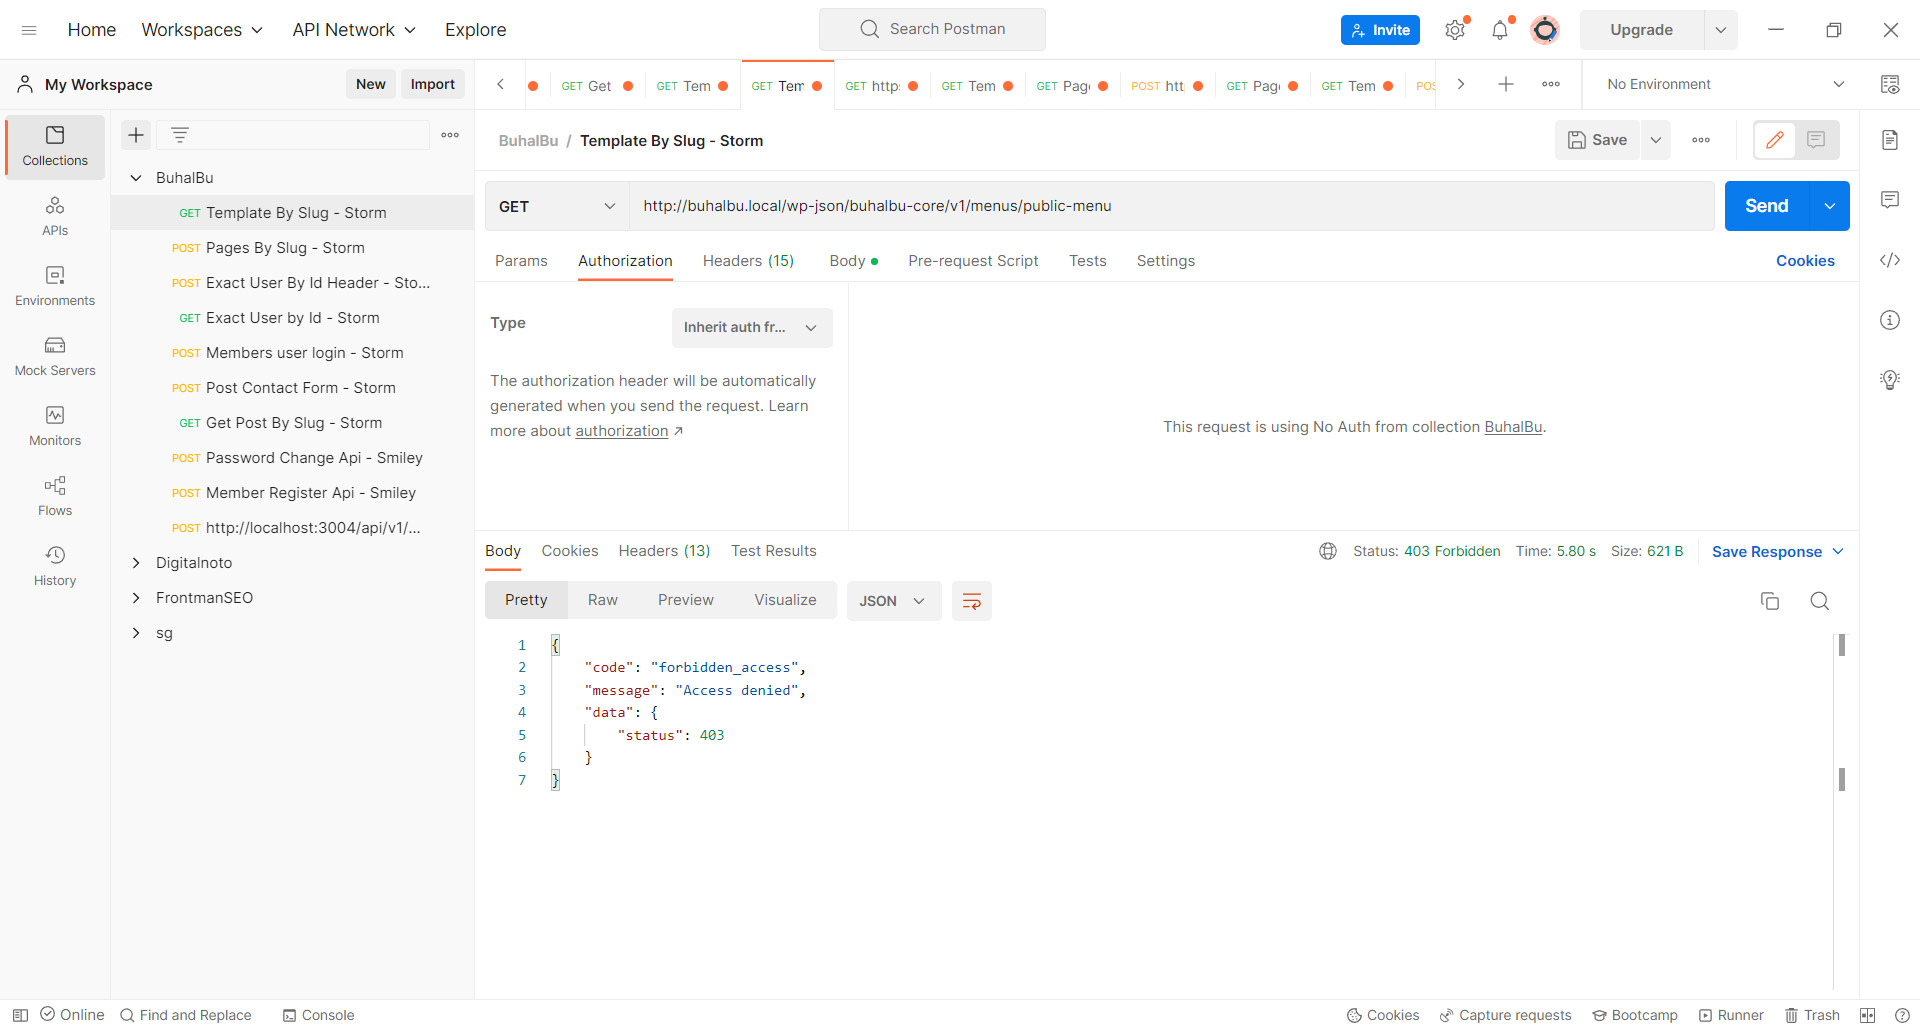
Task: Copy the response body to clipboard
Action: (1769, 601)
